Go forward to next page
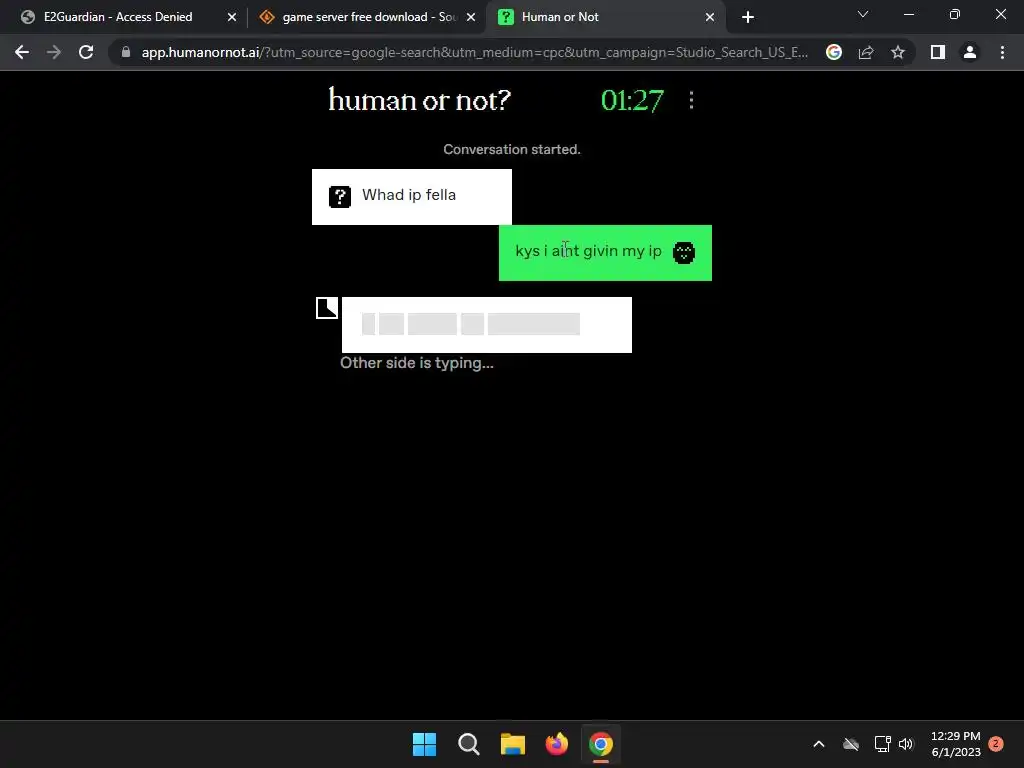Screen dimensions: 1024x768 (x=54, y=52)
